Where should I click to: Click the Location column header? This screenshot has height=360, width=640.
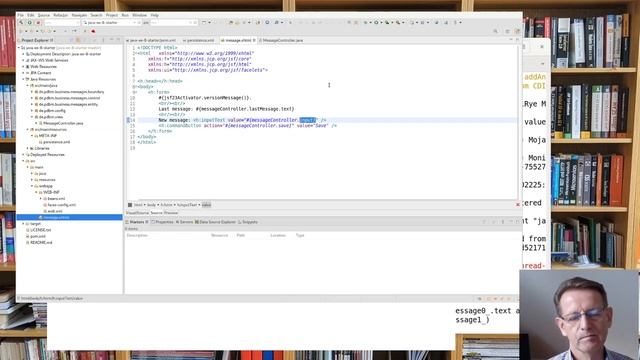(x=278, y=236)
